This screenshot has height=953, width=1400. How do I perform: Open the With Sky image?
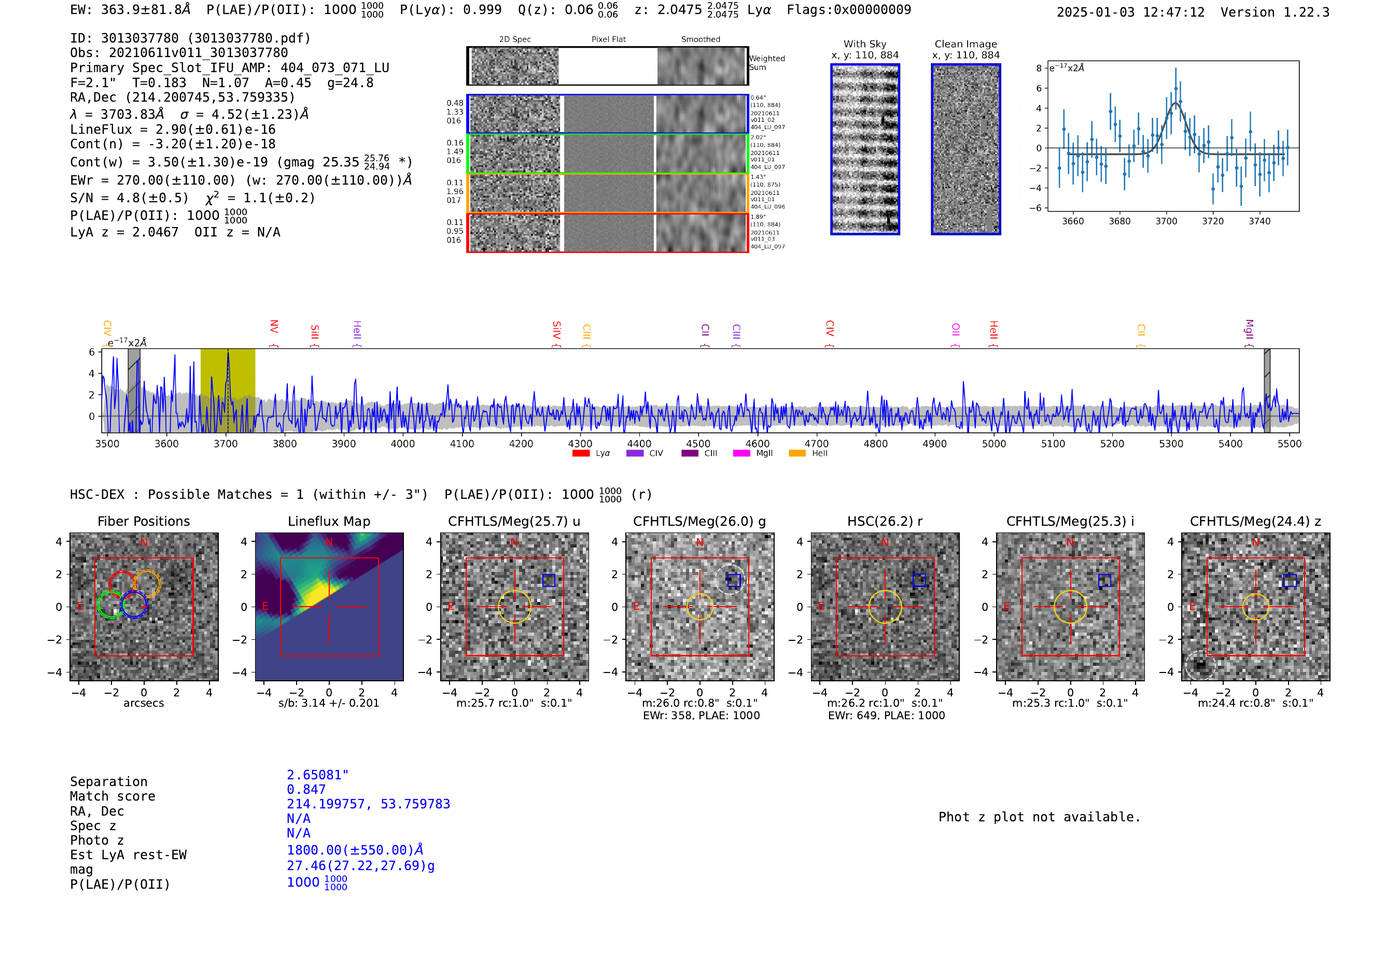[865, 149]
